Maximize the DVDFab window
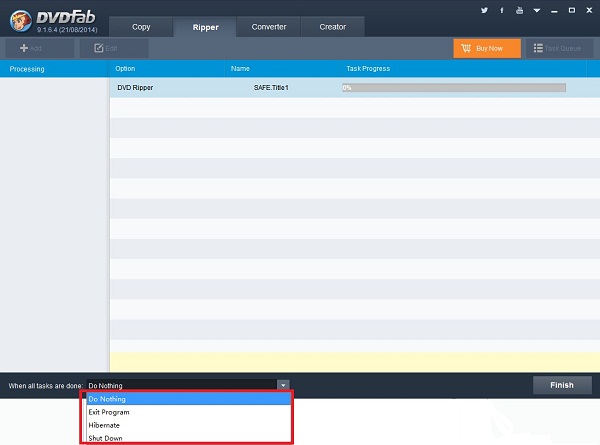 coord(572,10)
